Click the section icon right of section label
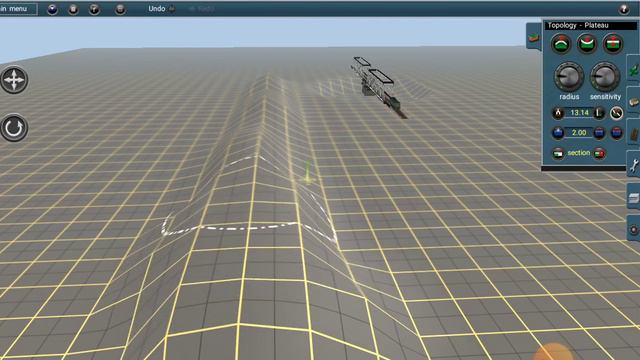The width and height of the screenshot is (640, 360). (x=599, y=153)
